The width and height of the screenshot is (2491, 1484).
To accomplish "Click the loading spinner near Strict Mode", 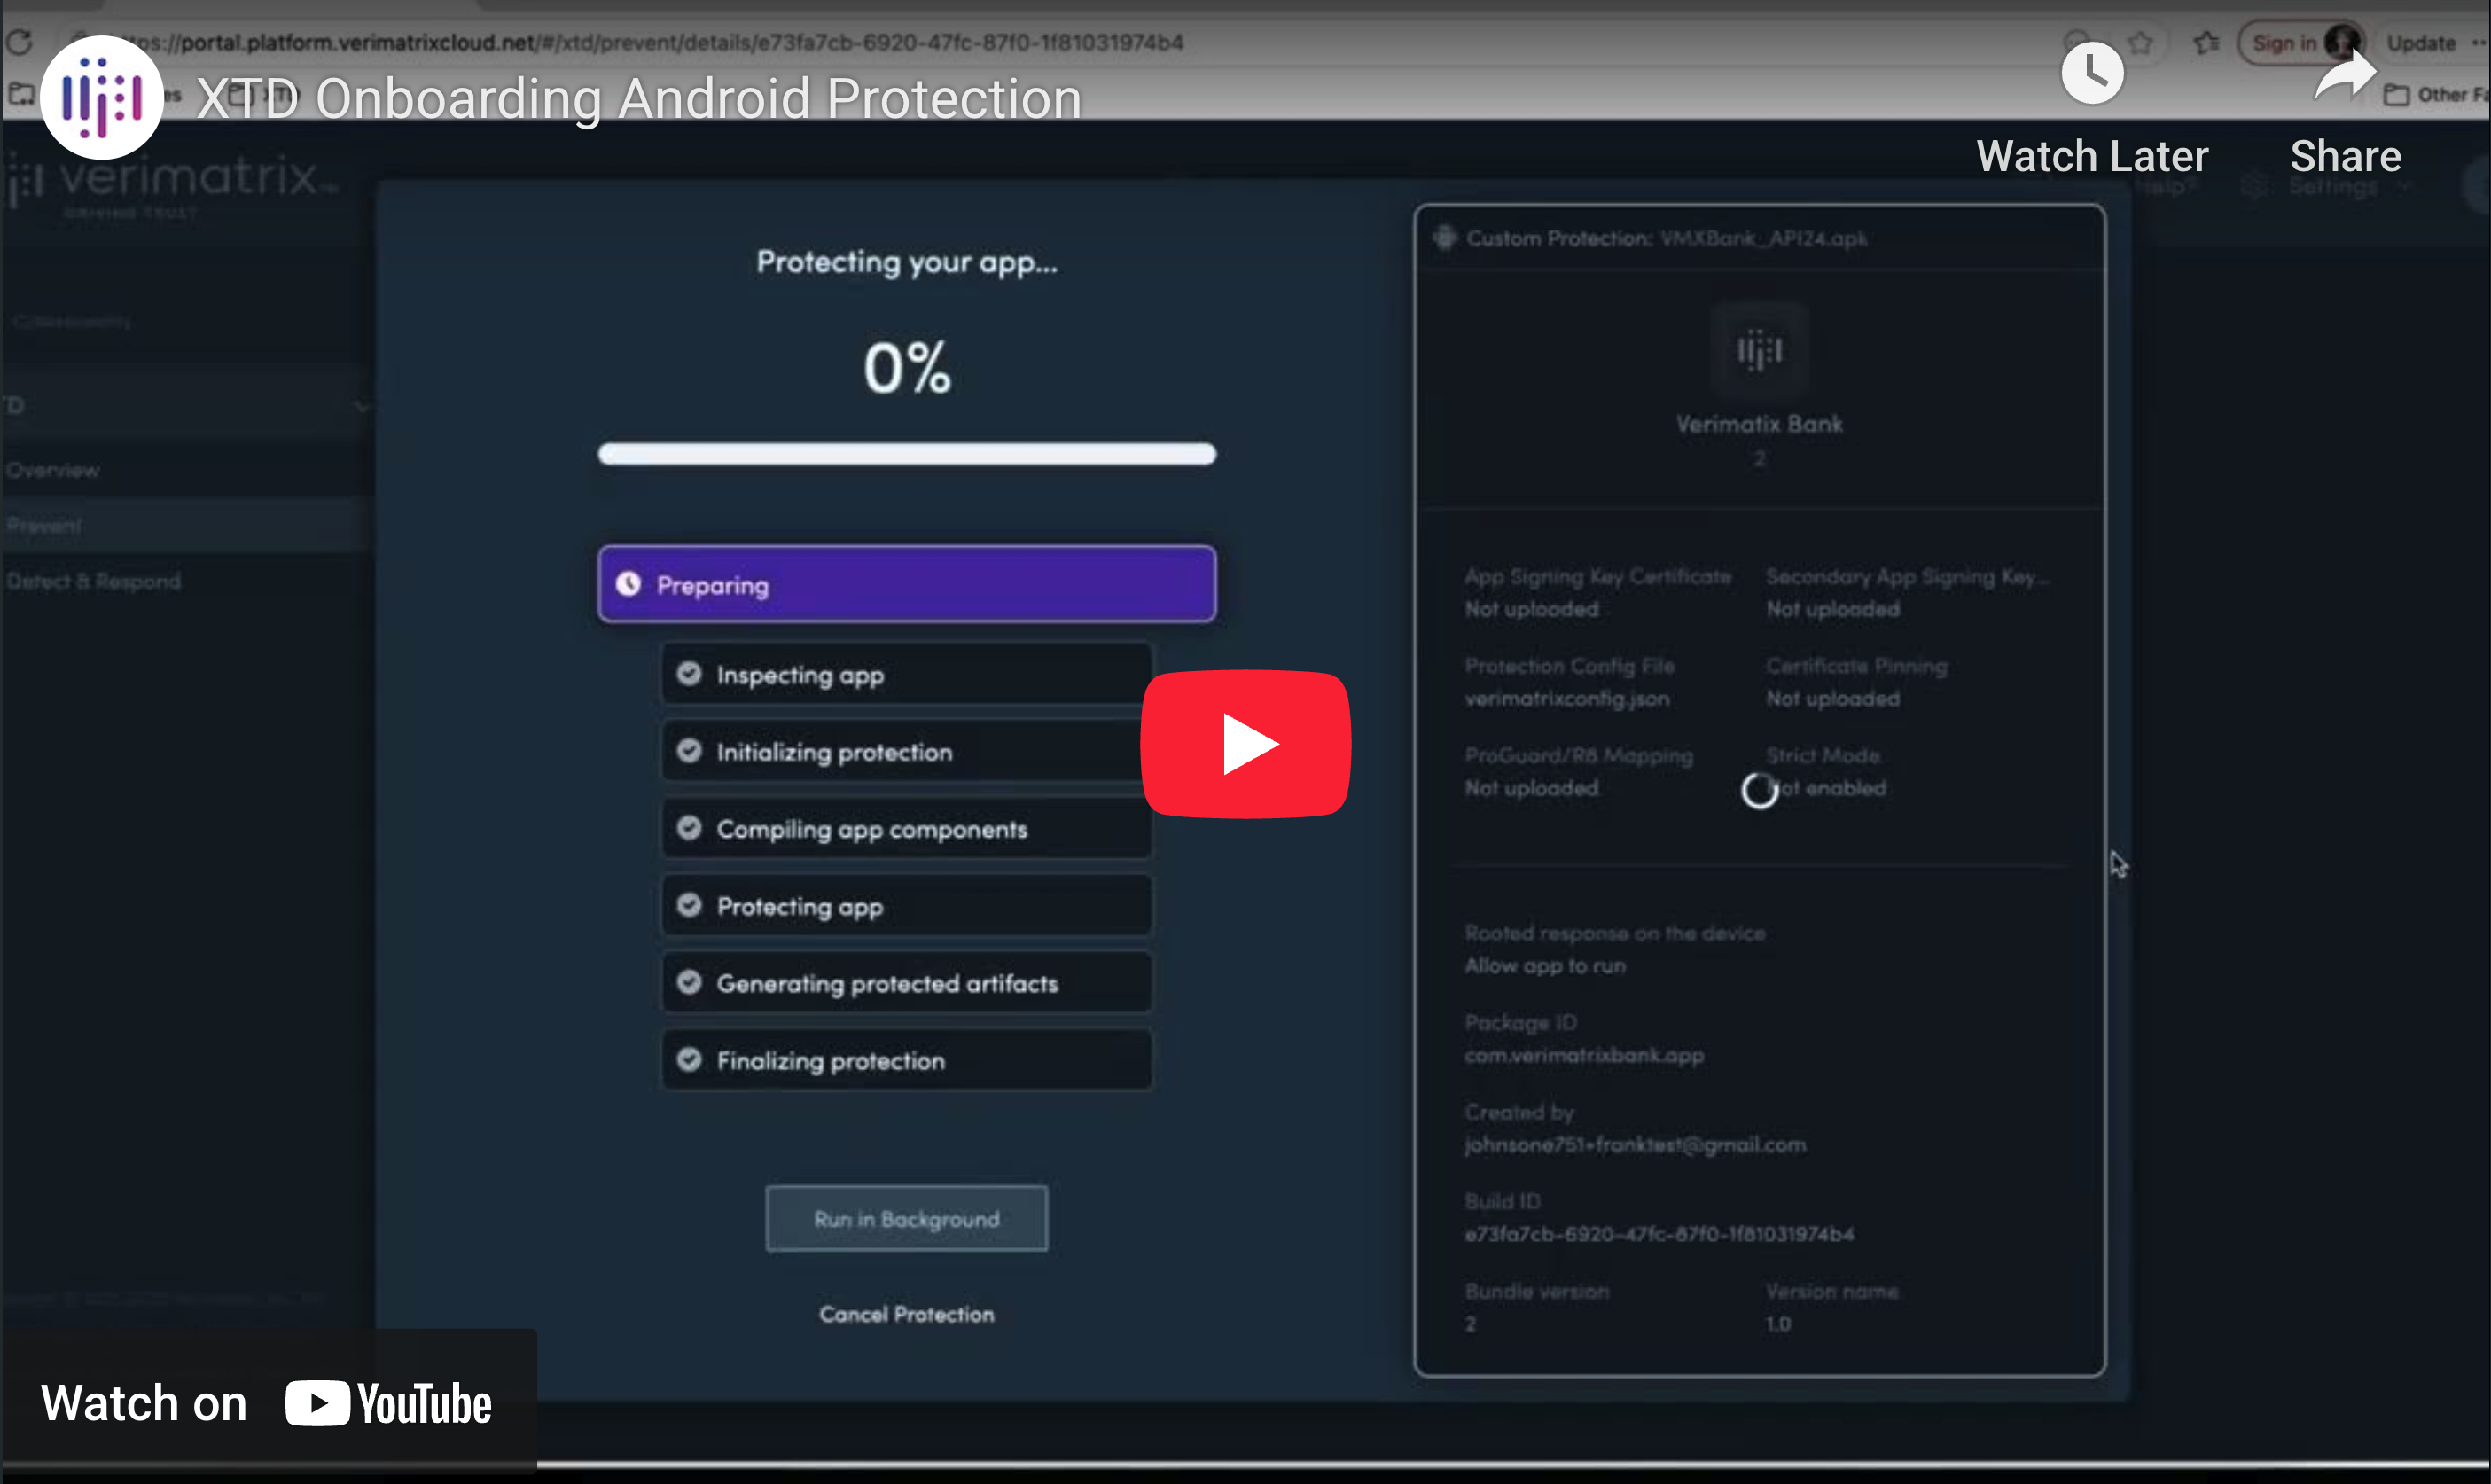I will (x=1759, y=790).
